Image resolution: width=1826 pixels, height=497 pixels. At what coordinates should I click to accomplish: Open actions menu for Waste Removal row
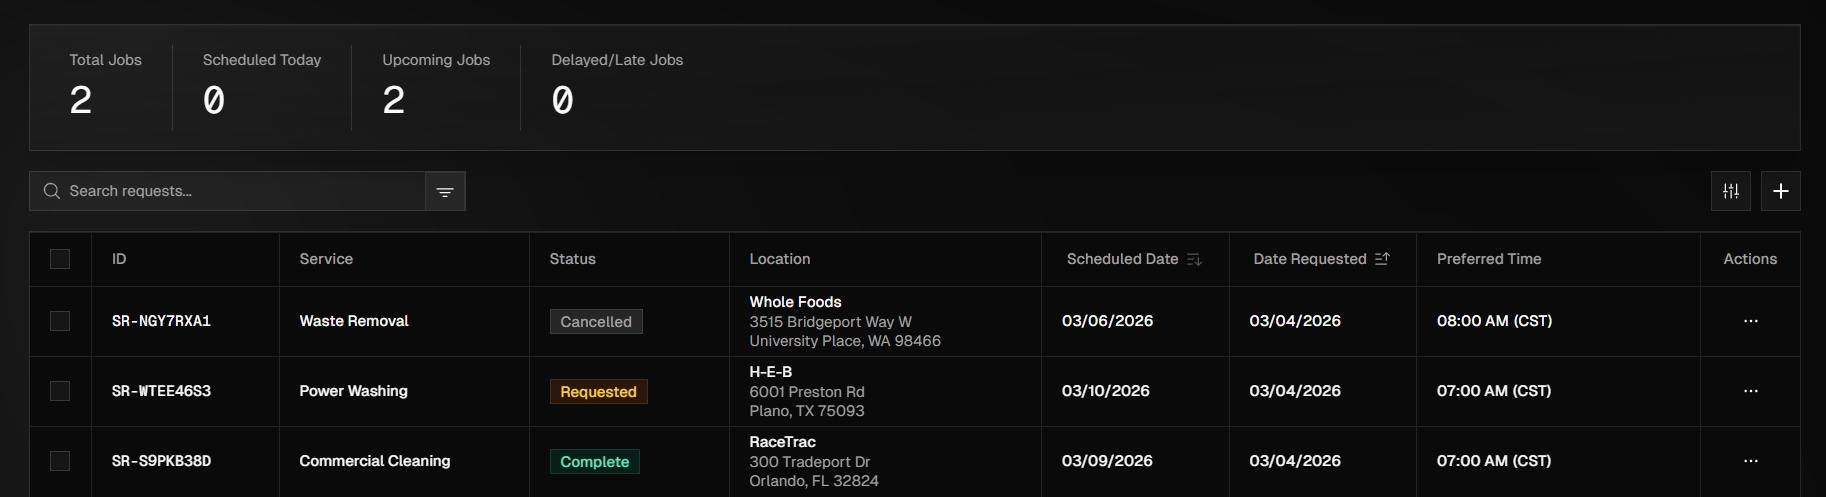(1750, 321)
